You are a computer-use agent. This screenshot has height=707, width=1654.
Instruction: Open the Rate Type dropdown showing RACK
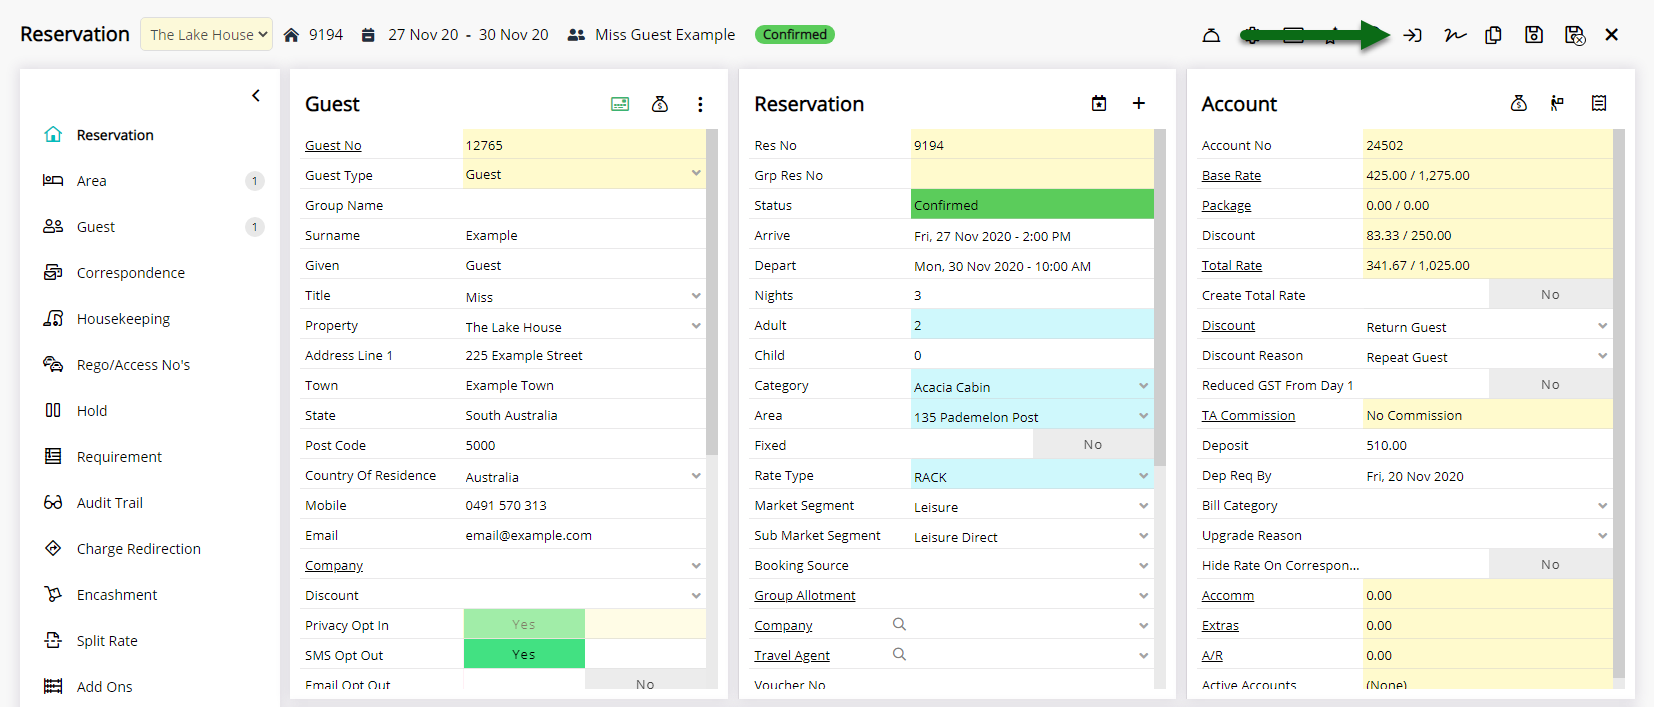pos(1032,476)
